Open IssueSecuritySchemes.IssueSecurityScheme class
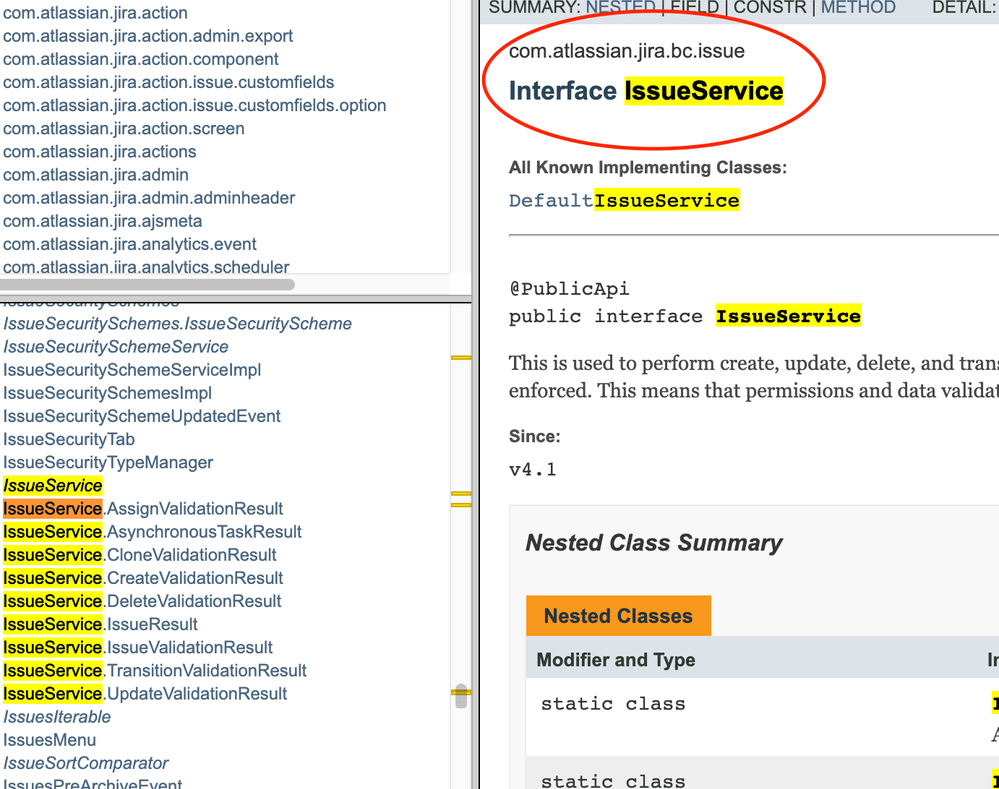Screen dimensions: 999x789 click(178, 324)
